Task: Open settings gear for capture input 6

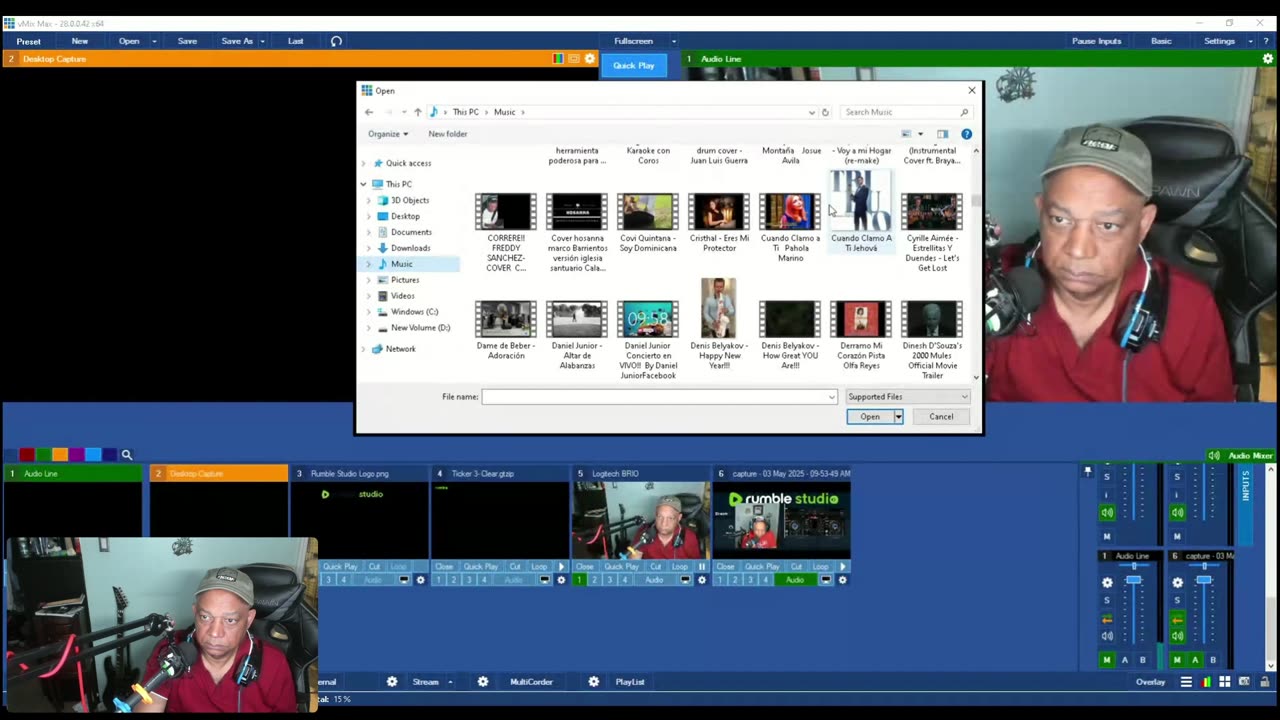Action: point(842,580)
